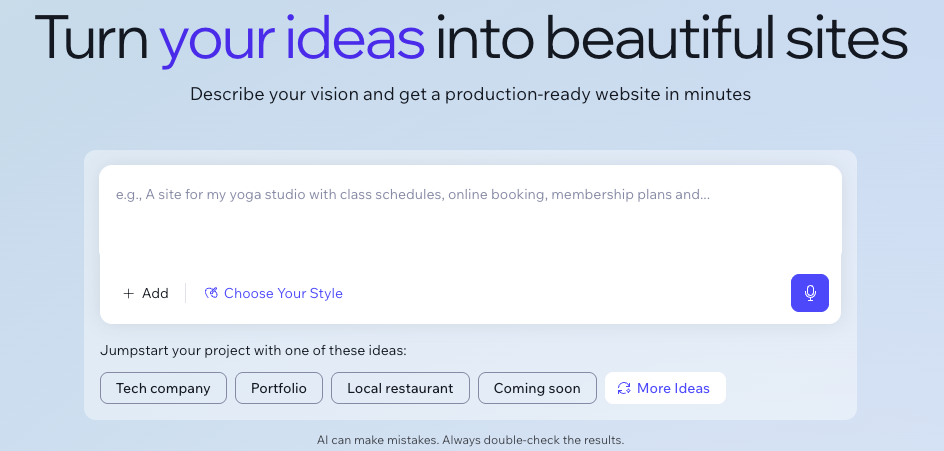Open Choose Your Style options

click(273, 293)
